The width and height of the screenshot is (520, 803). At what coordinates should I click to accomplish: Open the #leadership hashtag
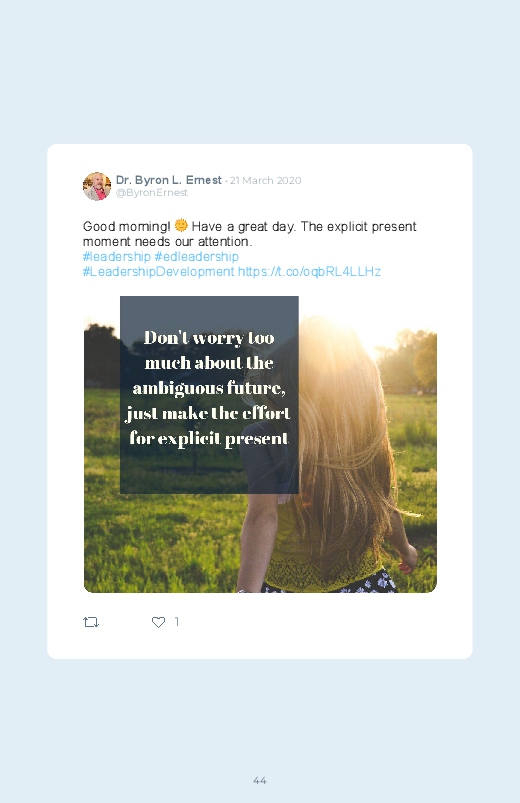[117, 257]
